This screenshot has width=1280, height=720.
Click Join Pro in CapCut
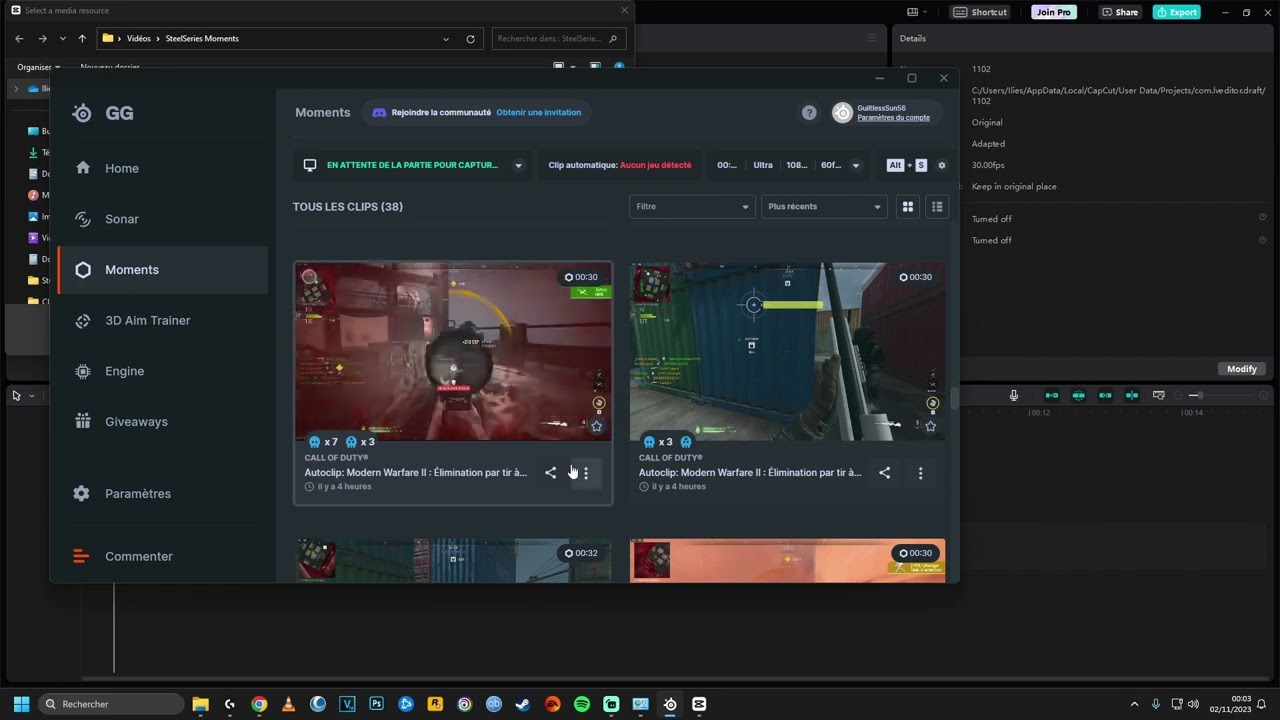click(x=1054, y=12)
